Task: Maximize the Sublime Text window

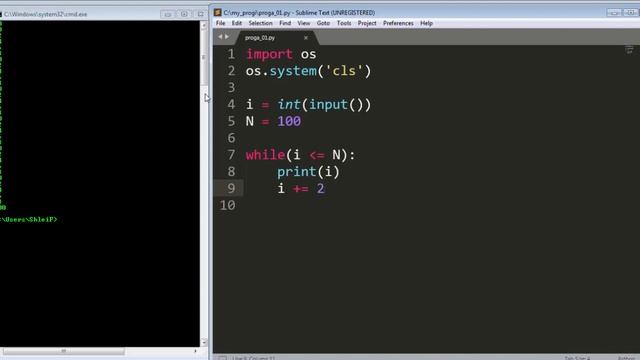Action: pyautogui.click(x=630, y=13)
